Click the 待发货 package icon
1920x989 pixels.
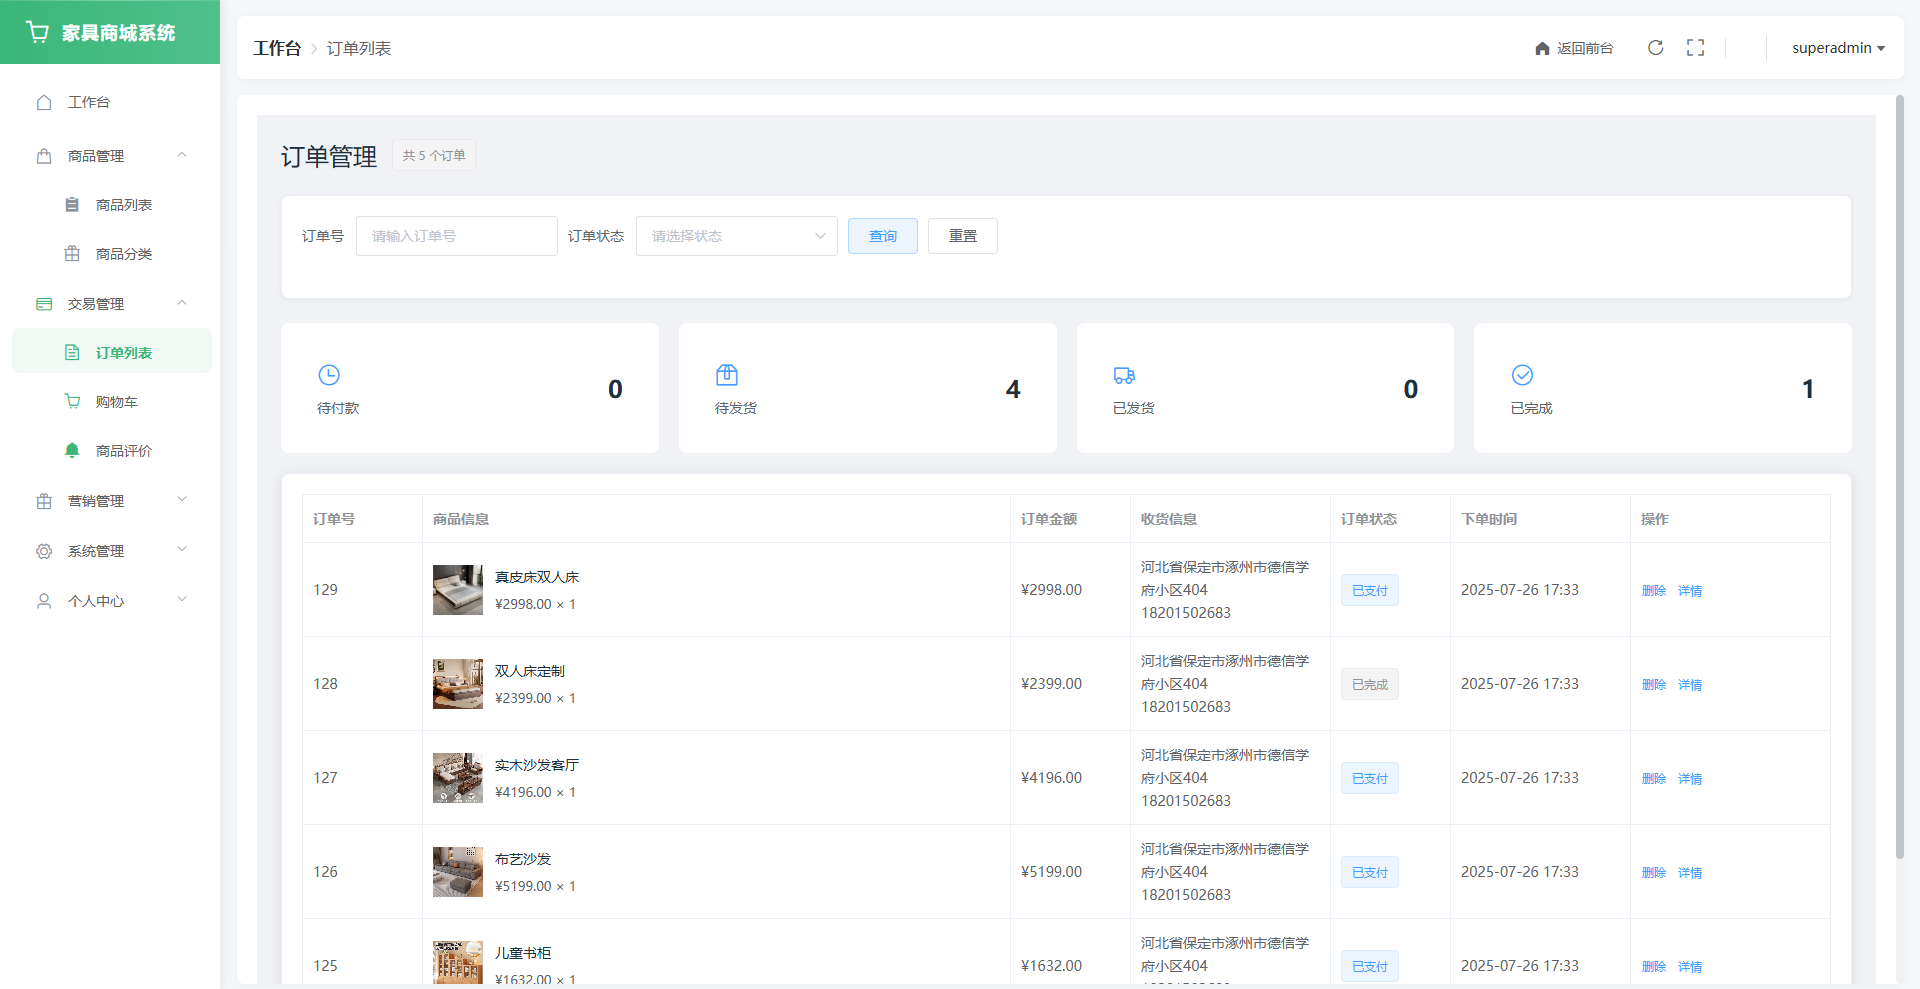[x=727, y=375]
